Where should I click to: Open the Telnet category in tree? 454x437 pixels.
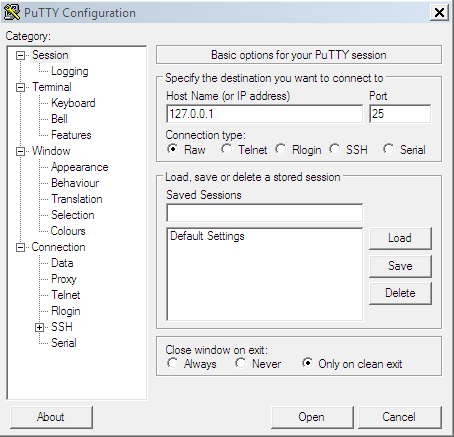(66, 295)
